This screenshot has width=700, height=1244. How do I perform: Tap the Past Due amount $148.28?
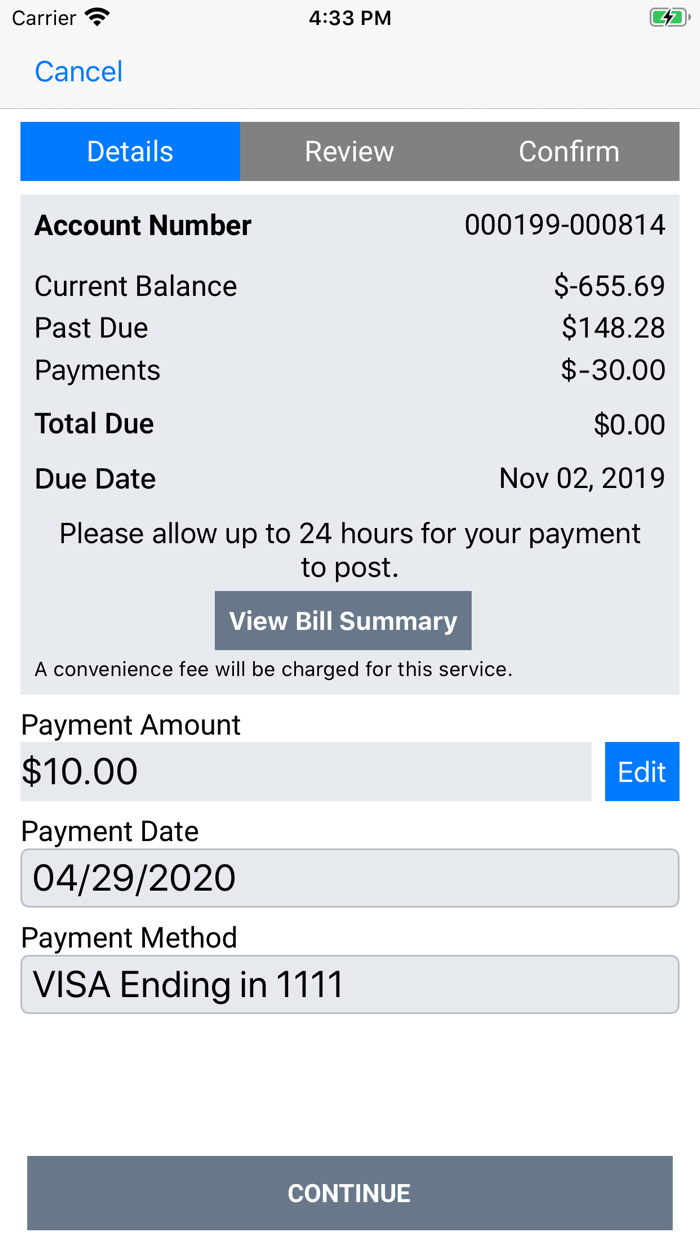tap(613, 328)
